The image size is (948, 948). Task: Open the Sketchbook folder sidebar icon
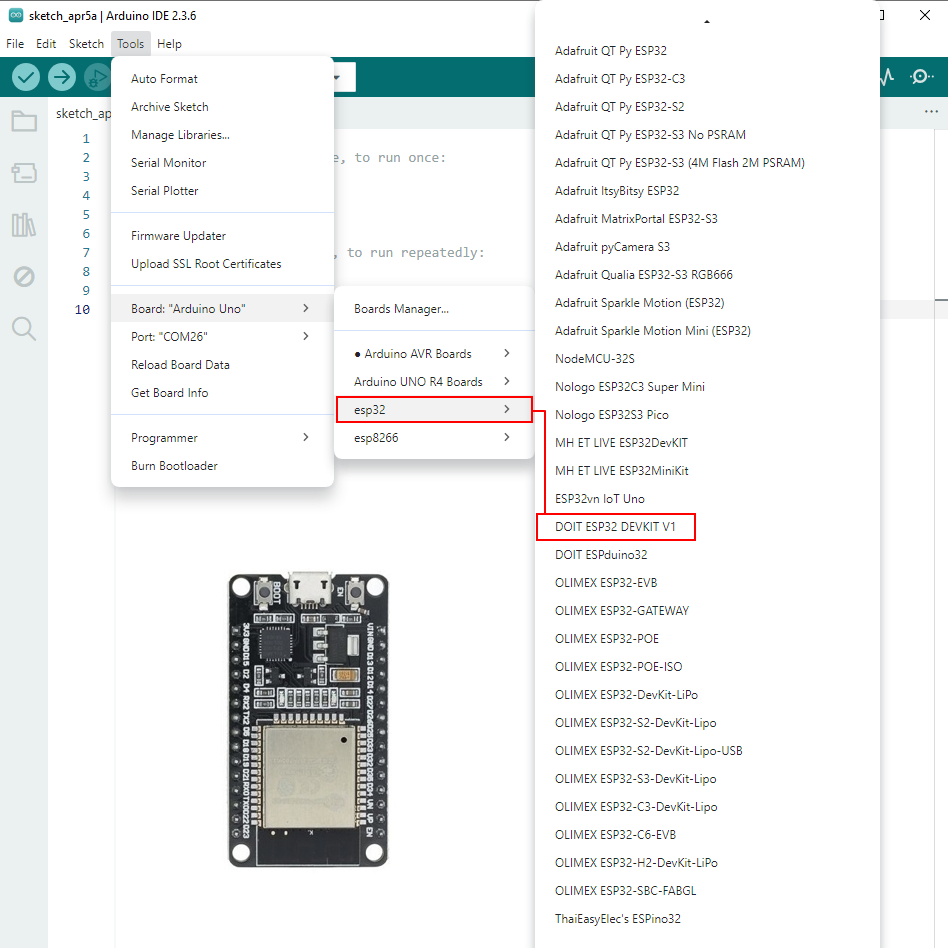(x=24, y=122)
